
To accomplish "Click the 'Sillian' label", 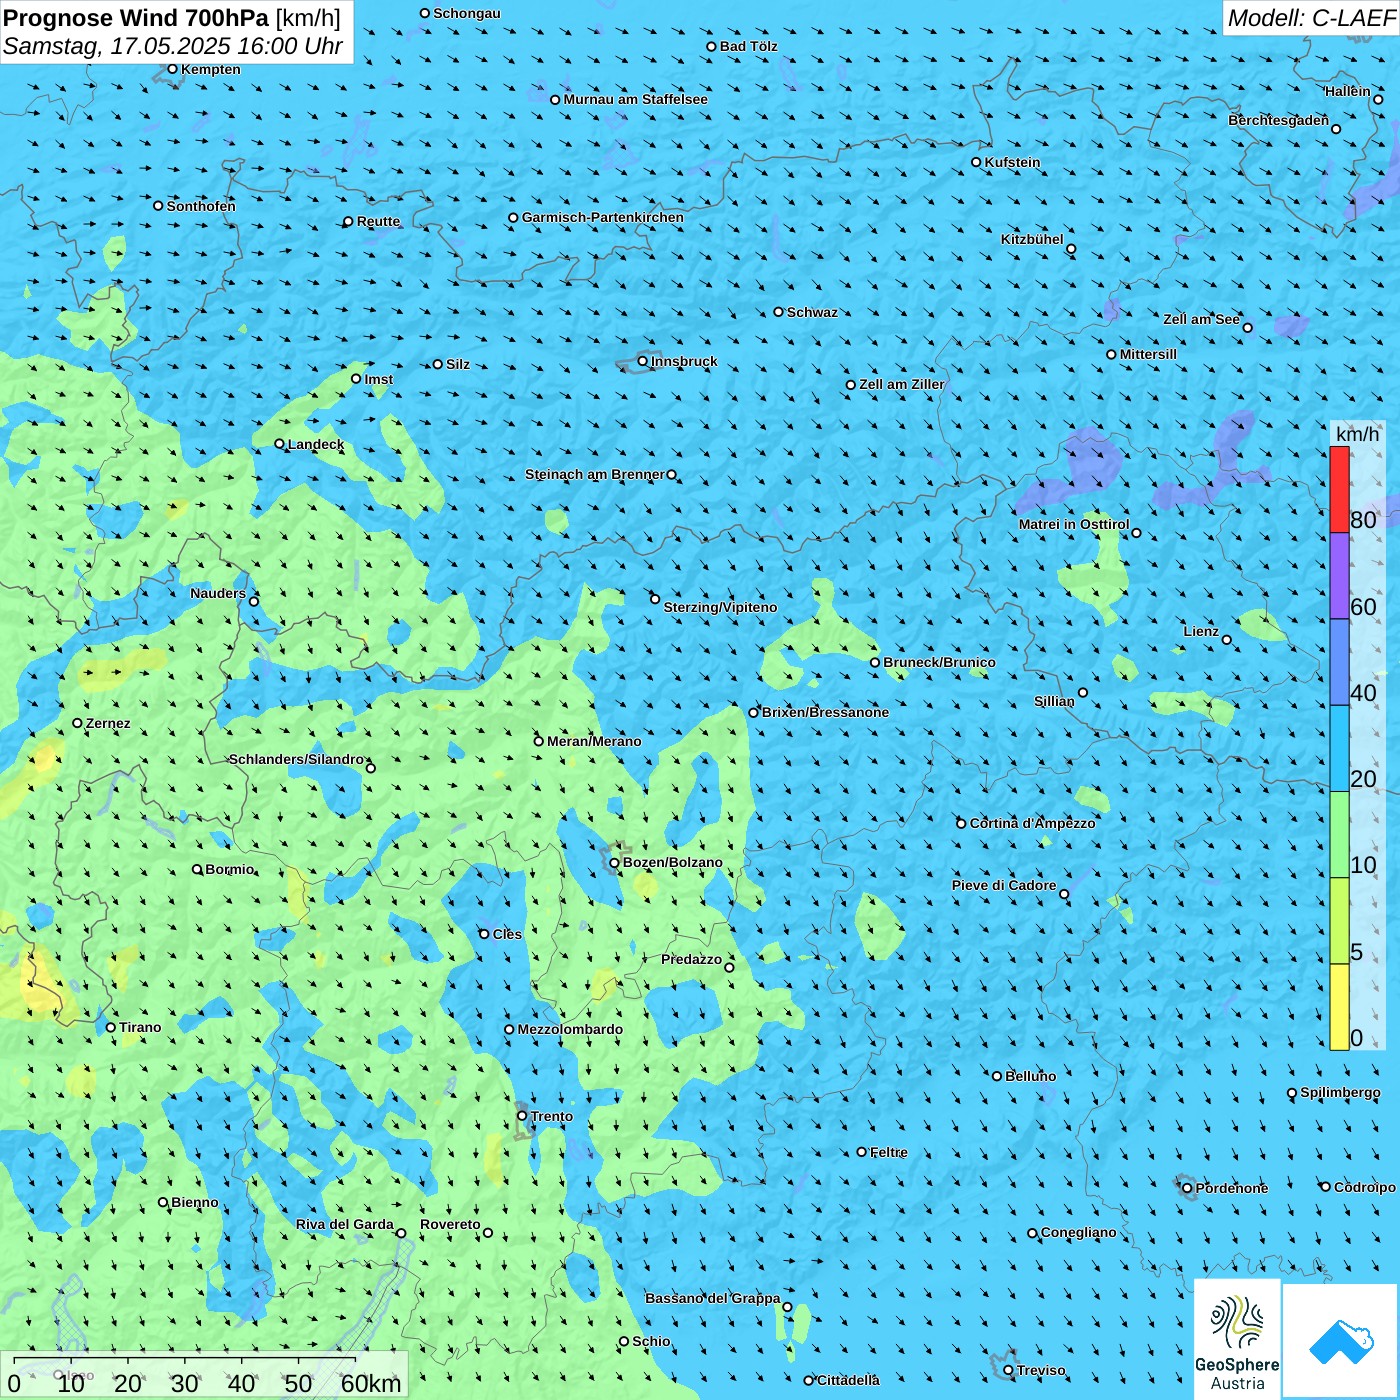I will (1054, 701).
